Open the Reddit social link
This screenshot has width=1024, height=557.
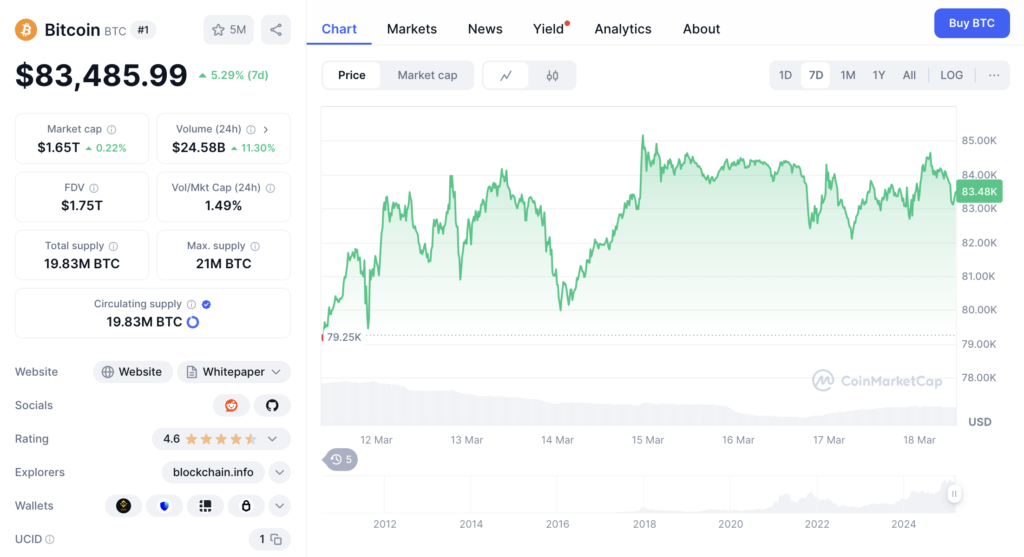pyautogui.click(x=231, y=406)
